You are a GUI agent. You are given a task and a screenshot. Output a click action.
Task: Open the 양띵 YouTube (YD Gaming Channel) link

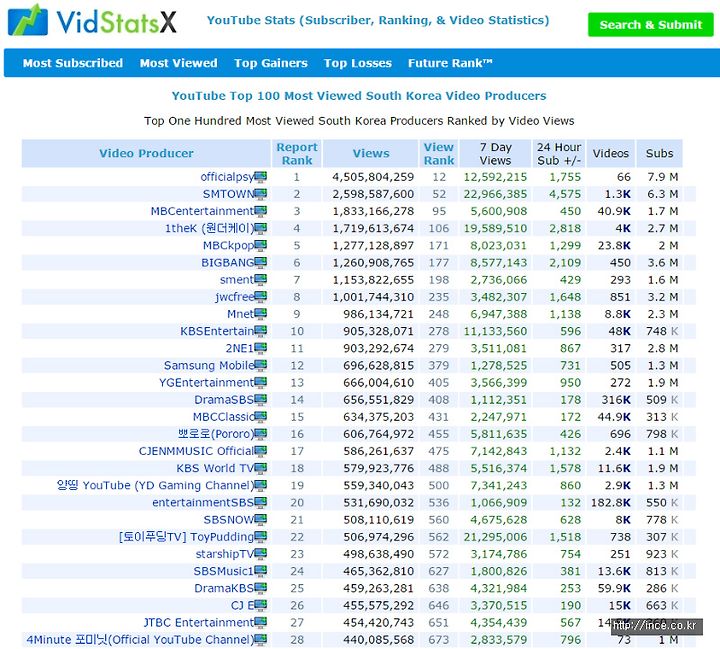point(155,485)
